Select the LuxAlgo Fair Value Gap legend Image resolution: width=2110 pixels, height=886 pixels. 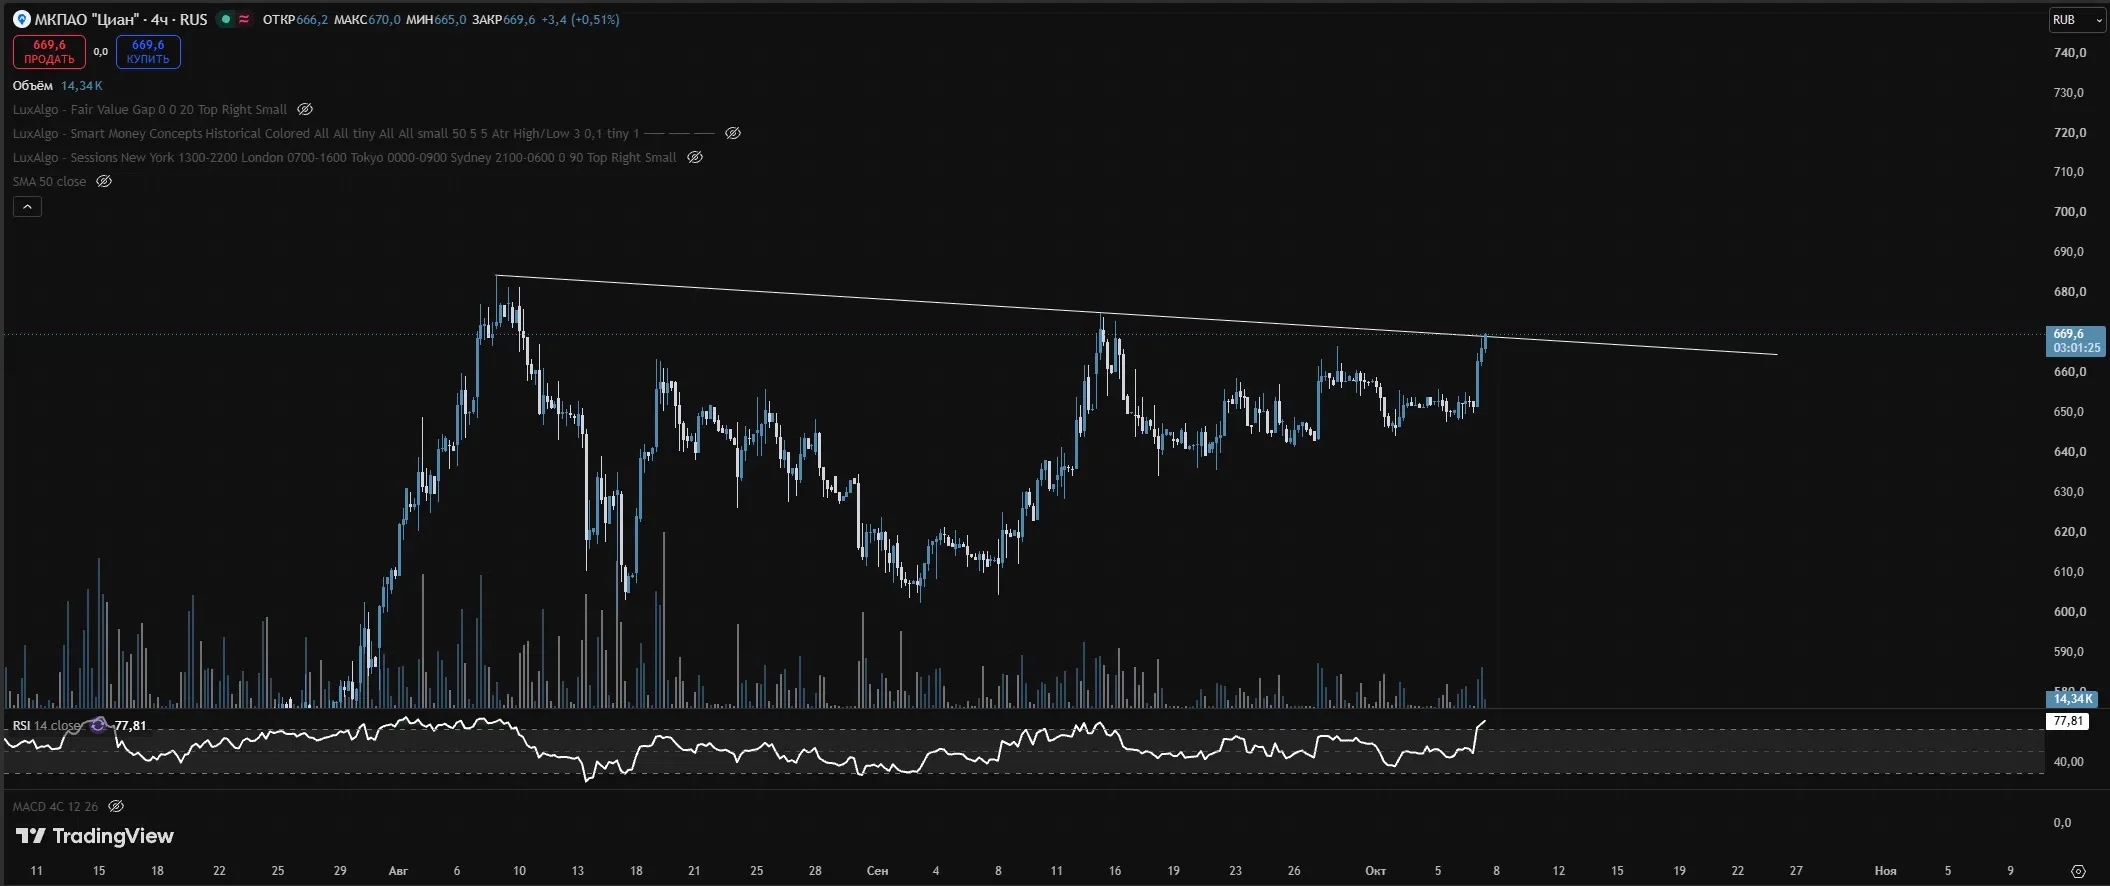click(150, 109)
